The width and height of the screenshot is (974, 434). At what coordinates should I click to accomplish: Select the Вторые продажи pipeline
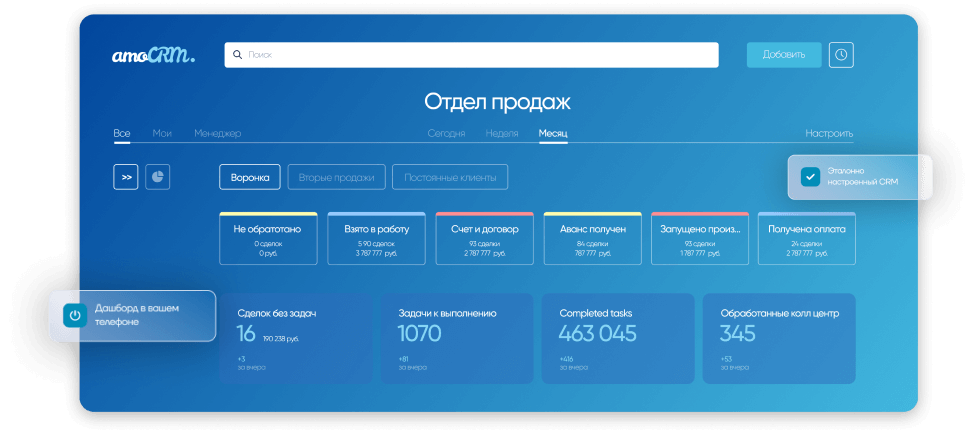[x=336, y=177]
